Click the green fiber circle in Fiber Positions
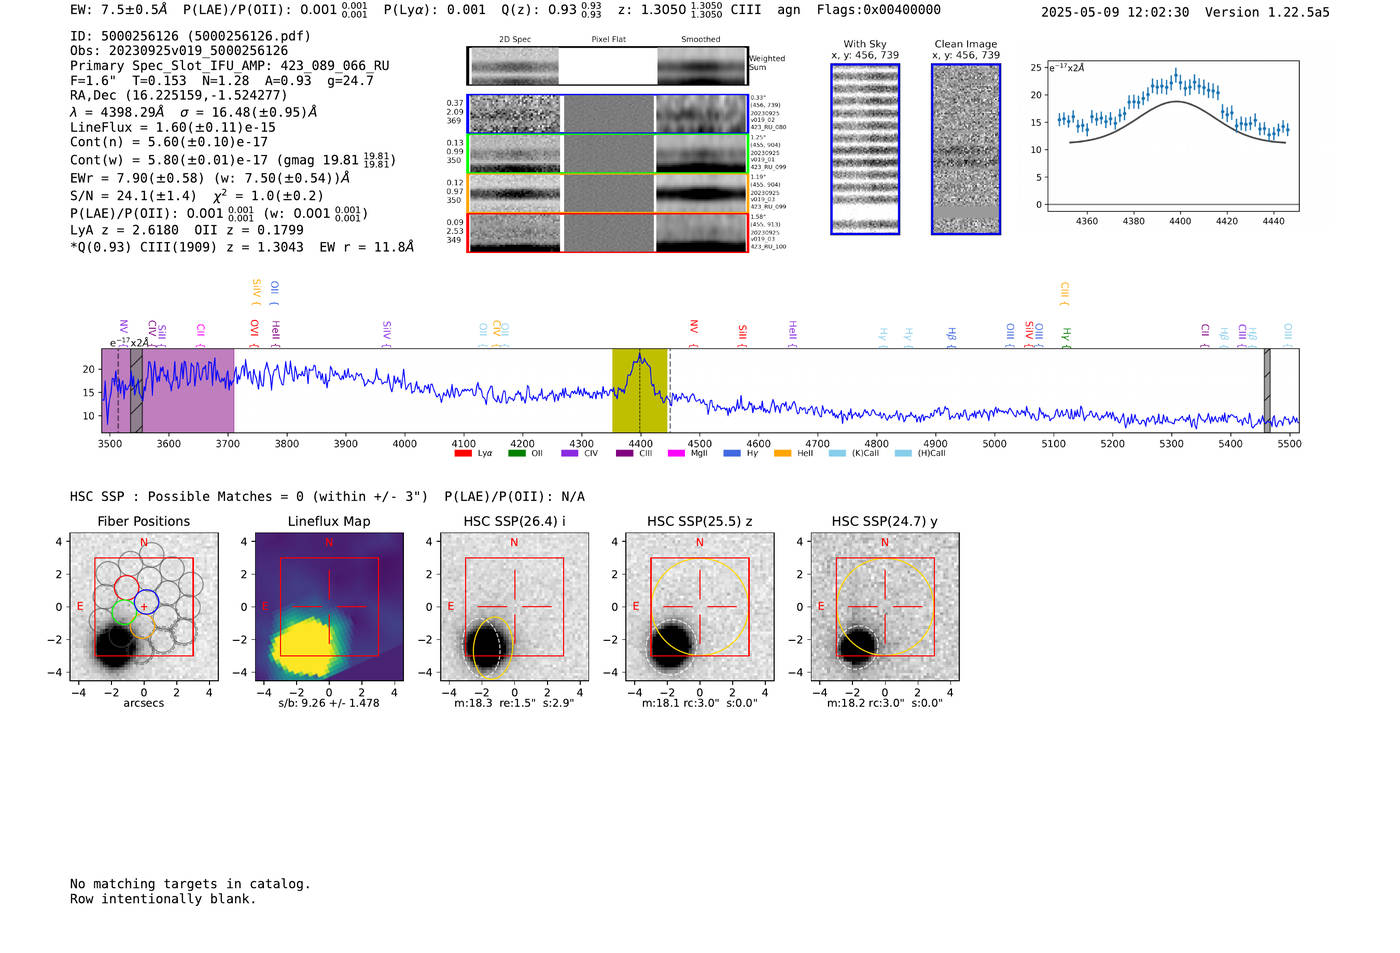The width and height of the screenshot is (1400, 953). click(x=124, y=612)
